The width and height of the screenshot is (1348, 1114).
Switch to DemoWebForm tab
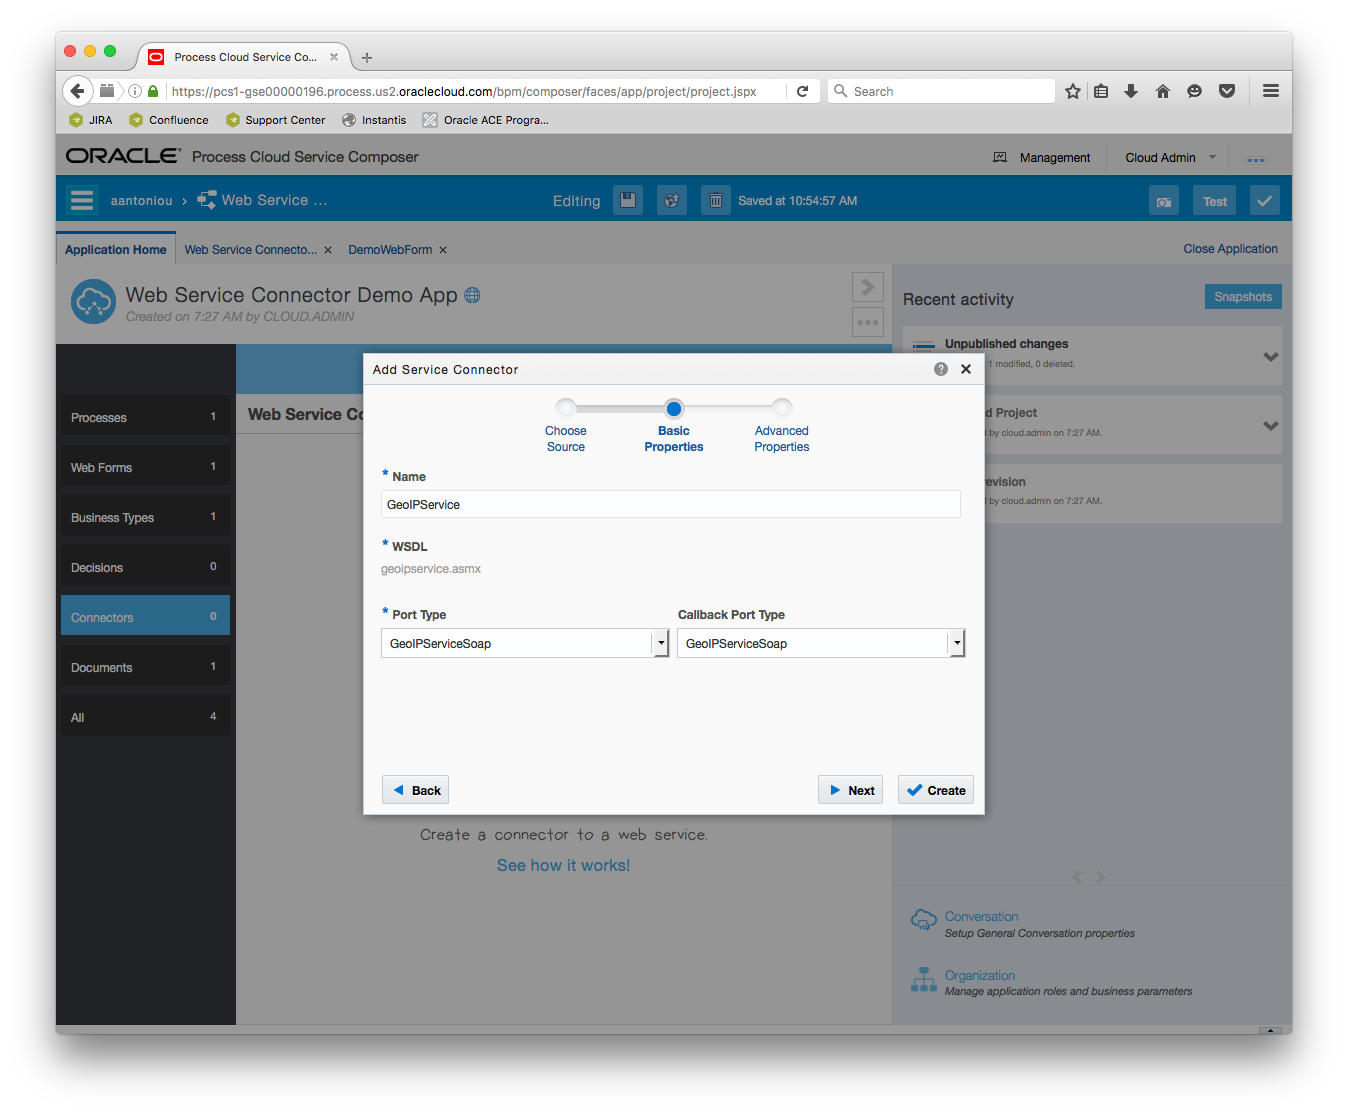coord(390,250)
